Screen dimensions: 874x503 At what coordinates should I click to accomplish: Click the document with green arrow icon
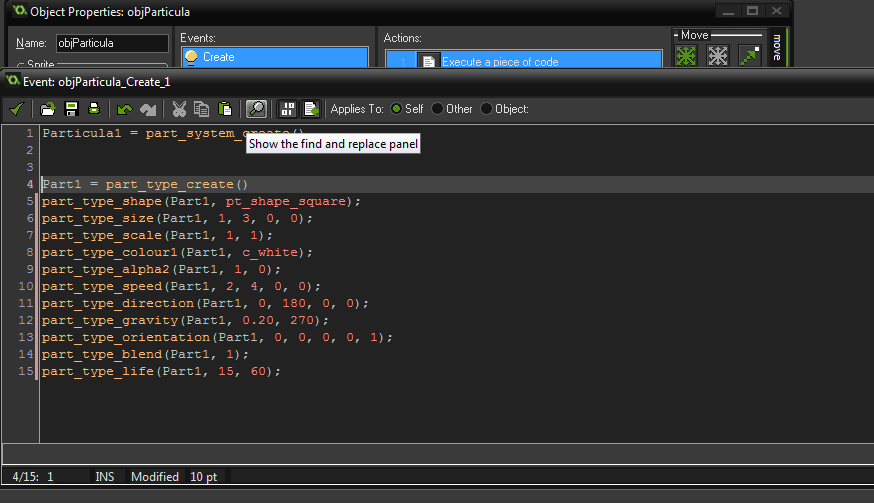coord(310,109)
